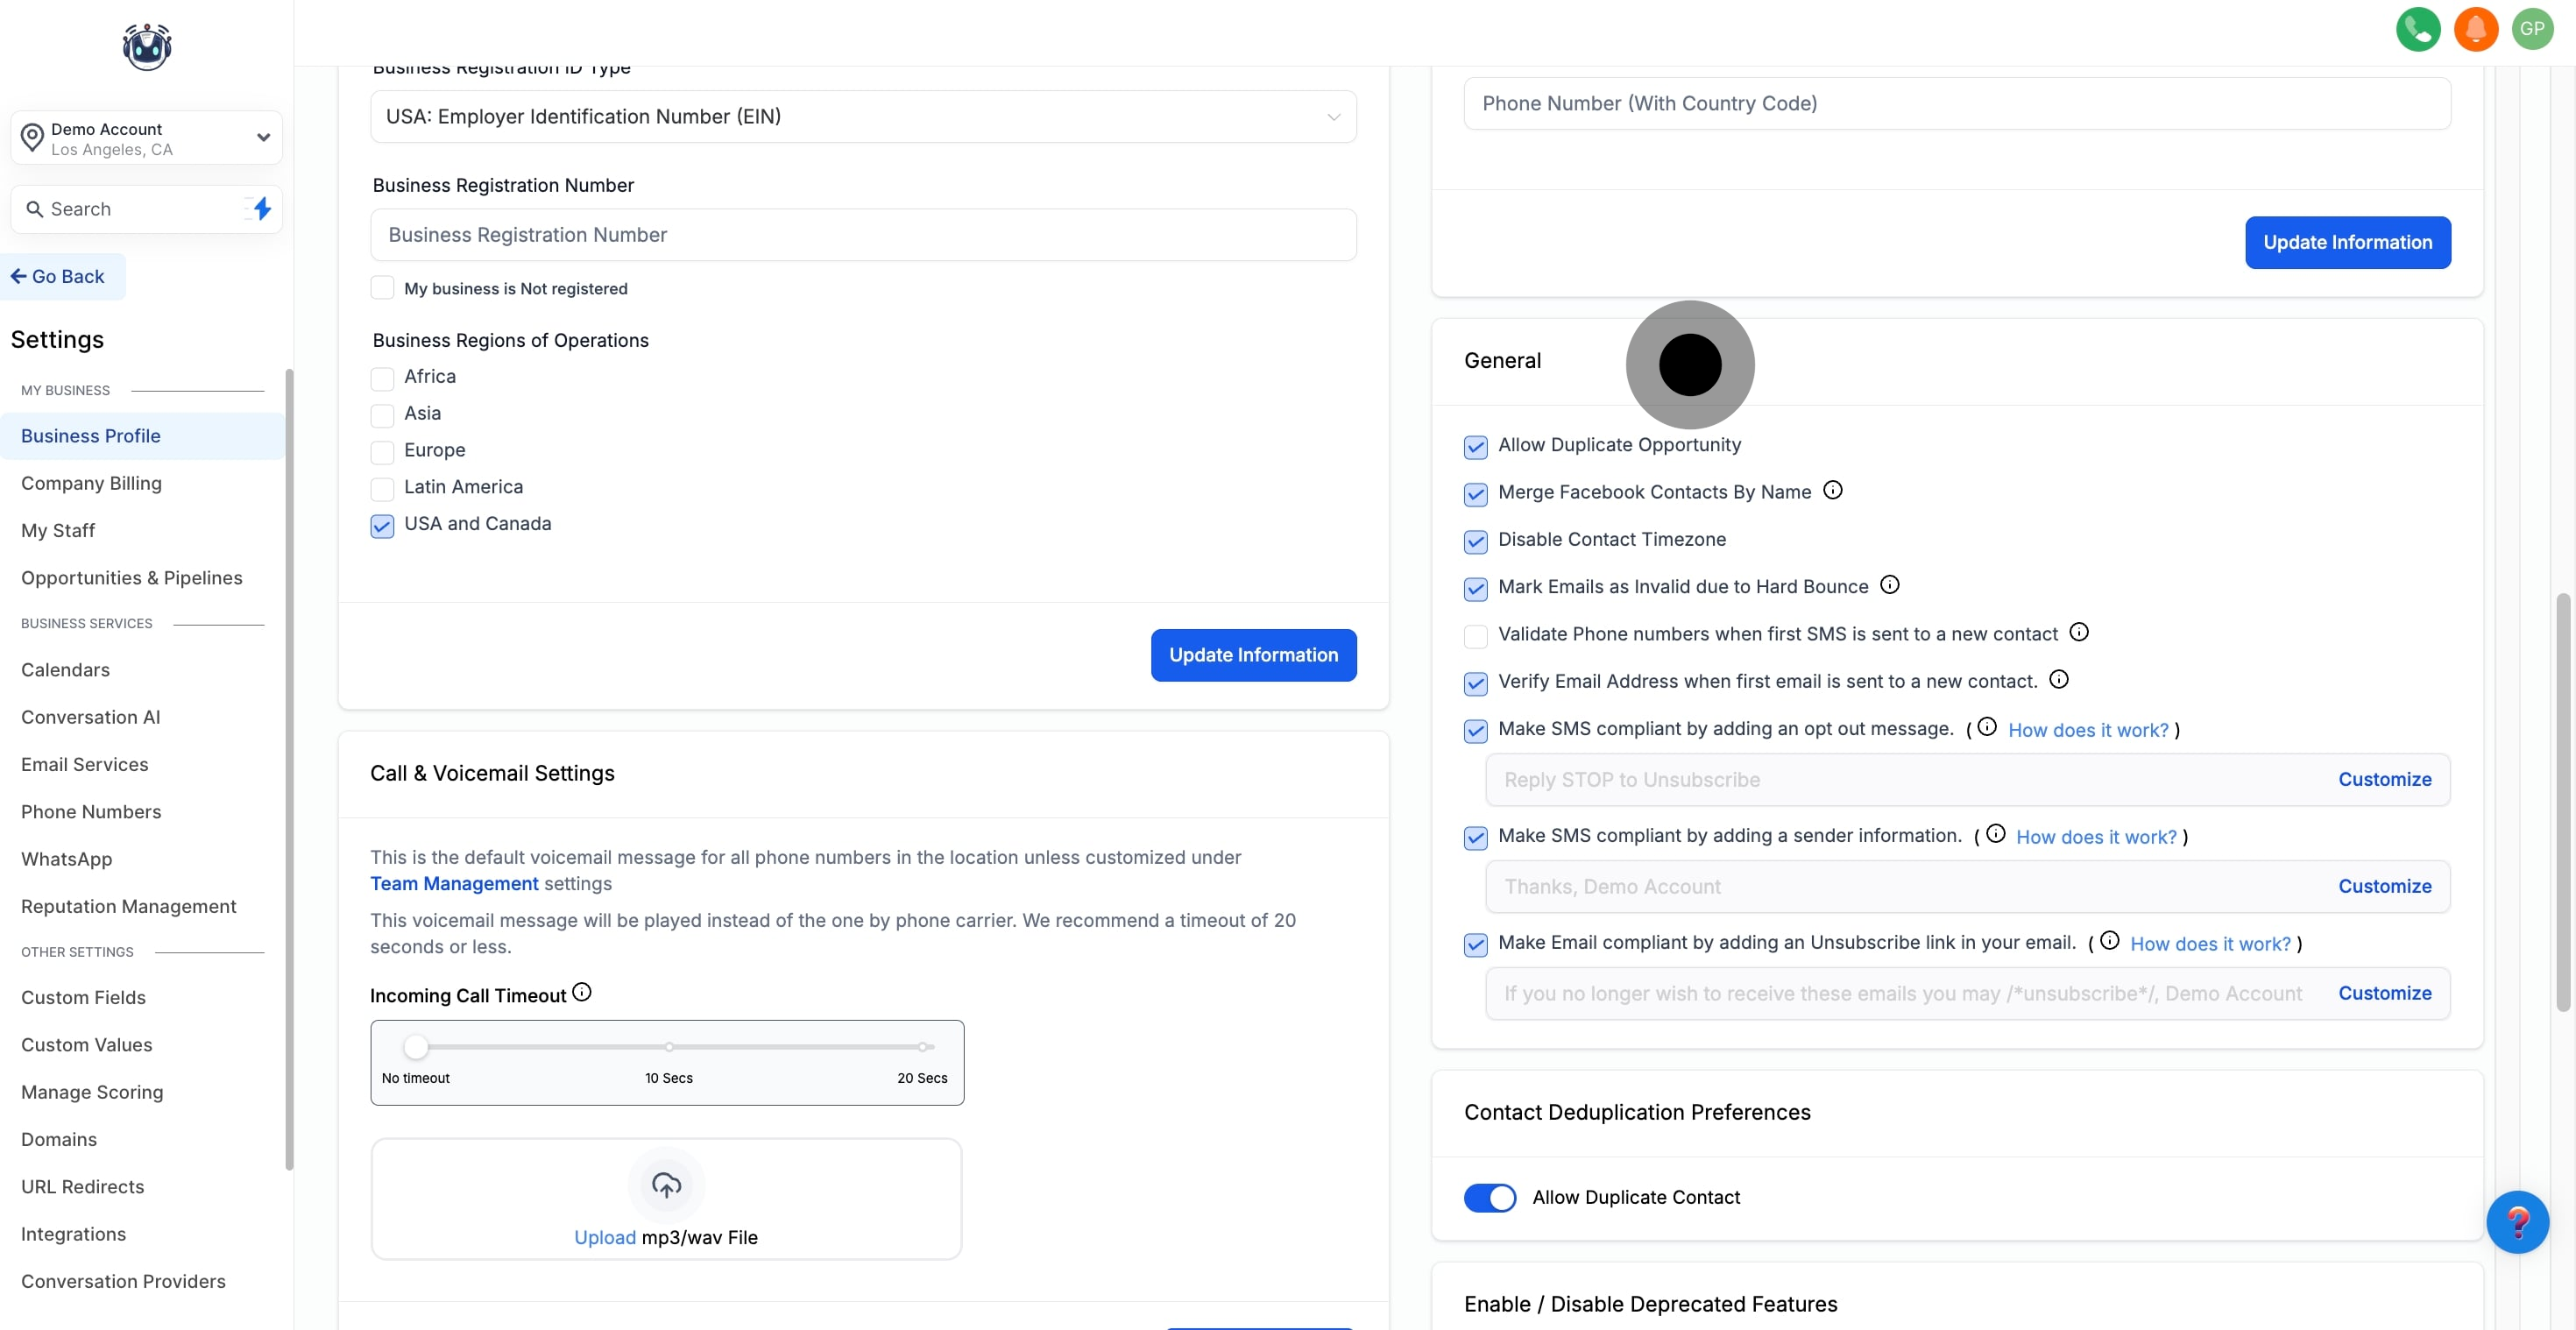Go to Phone Numbers settings
This screenshot has height=1330, width=2576.
coord(91,811)
